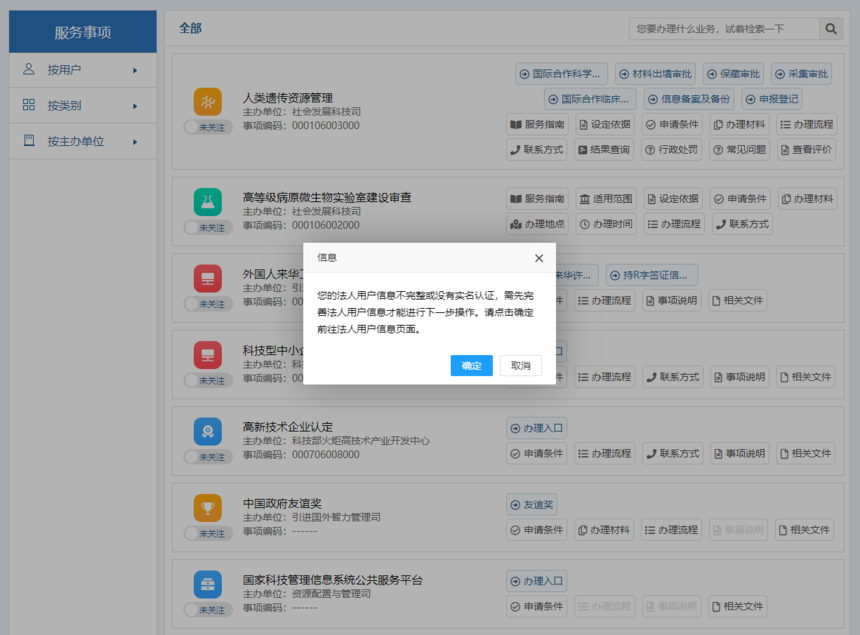This screenshot has height=635, width=860.
Task: Open 采集审批 entry button
Action: pos(801,73)
